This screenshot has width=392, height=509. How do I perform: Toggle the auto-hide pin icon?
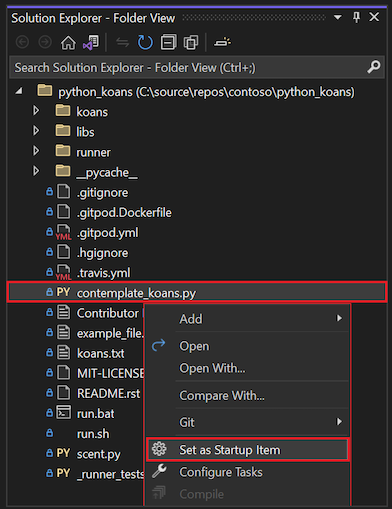[x=356, y=17]
